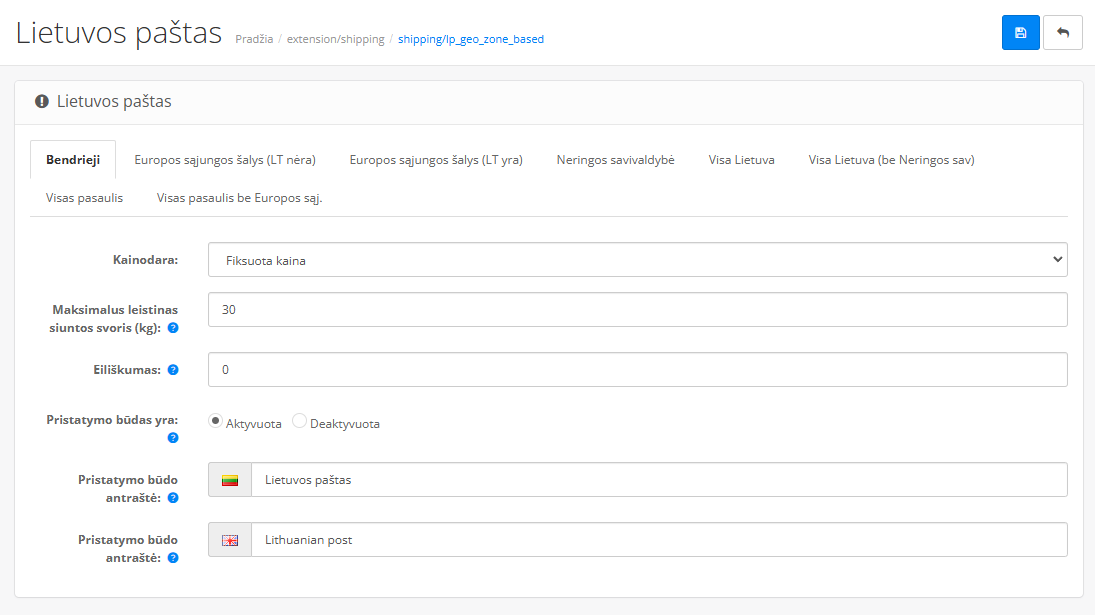Click help icon next to Eiliškumas label
The height and width of the screenshot is (615, 1095).
pos(173,370)
